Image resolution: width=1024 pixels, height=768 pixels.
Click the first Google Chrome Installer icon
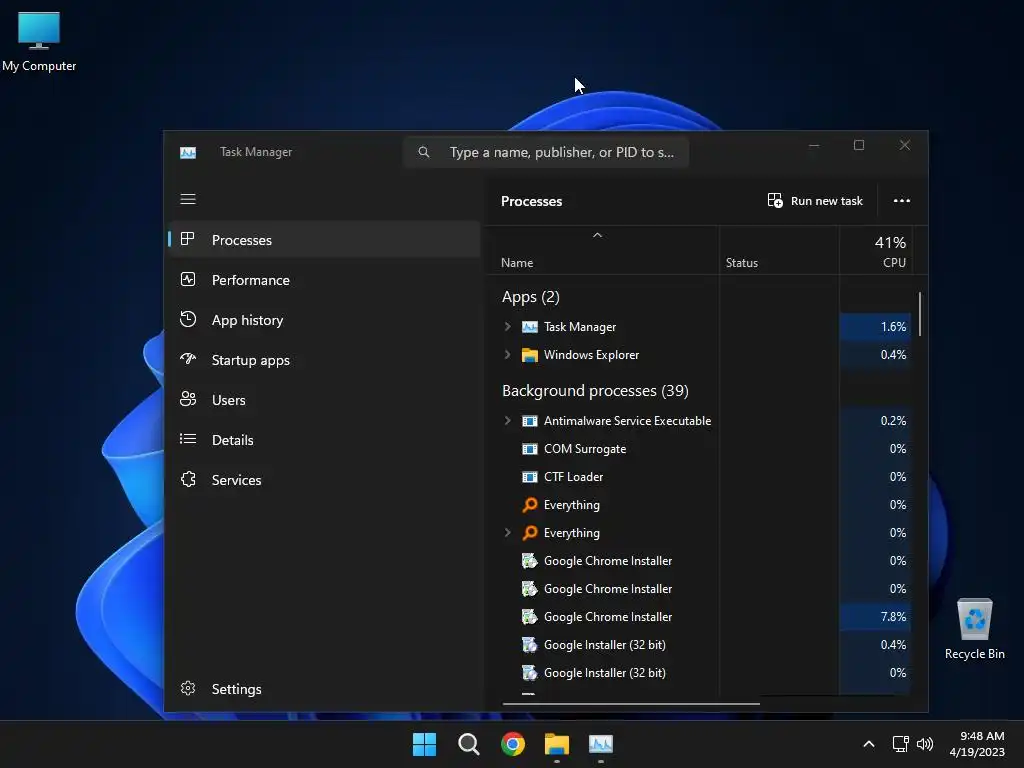click(530, 561)
